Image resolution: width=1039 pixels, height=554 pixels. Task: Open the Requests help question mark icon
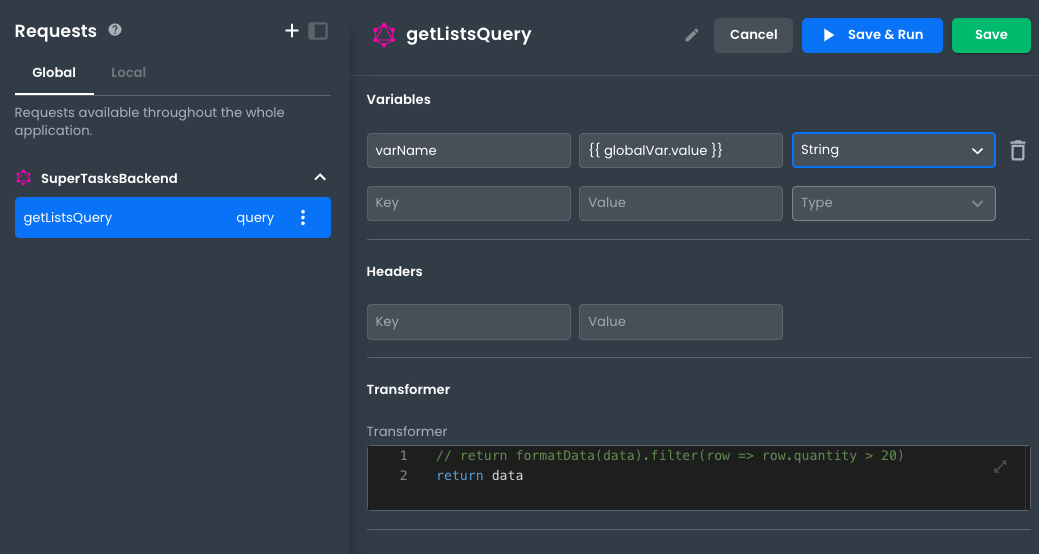click(115, 30)
